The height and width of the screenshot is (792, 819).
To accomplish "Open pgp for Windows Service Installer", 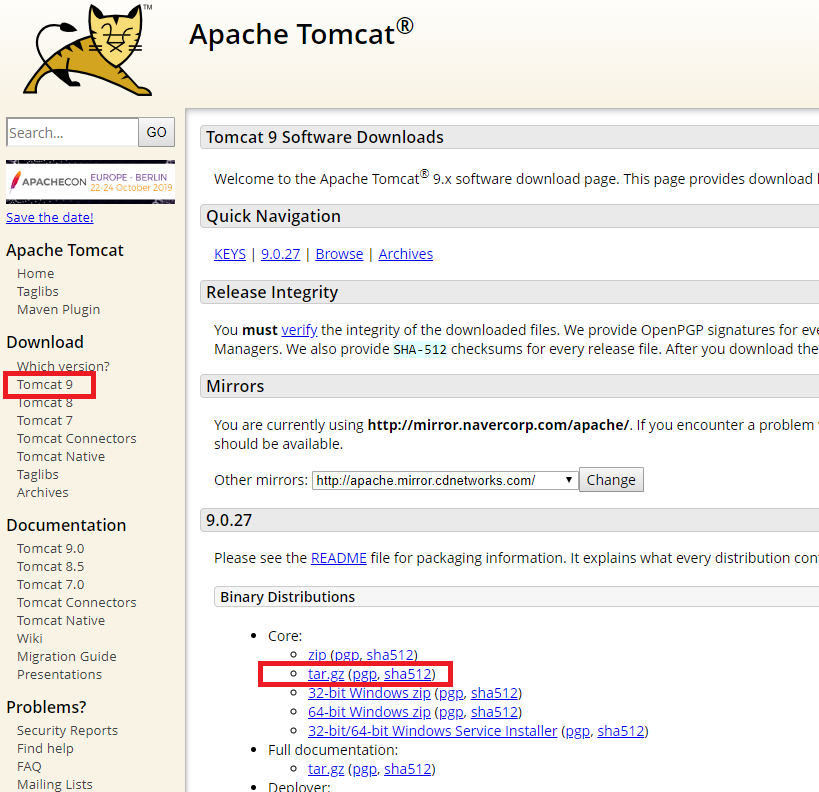I will point(578,731).
